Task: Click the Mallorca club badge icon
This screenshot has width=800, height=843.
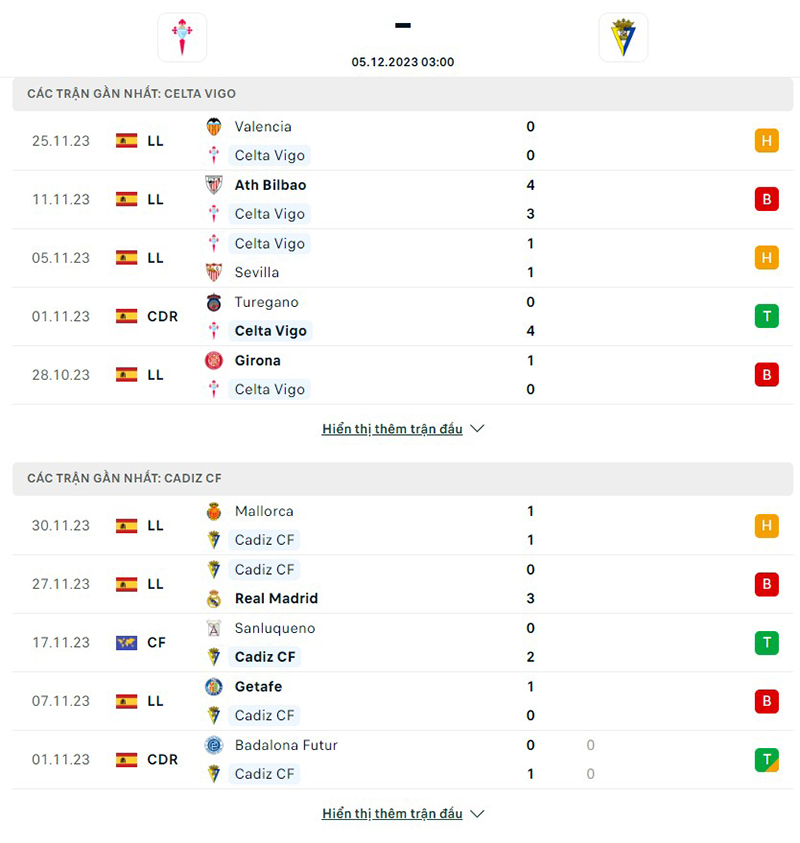Action: [x=214, y=512]
